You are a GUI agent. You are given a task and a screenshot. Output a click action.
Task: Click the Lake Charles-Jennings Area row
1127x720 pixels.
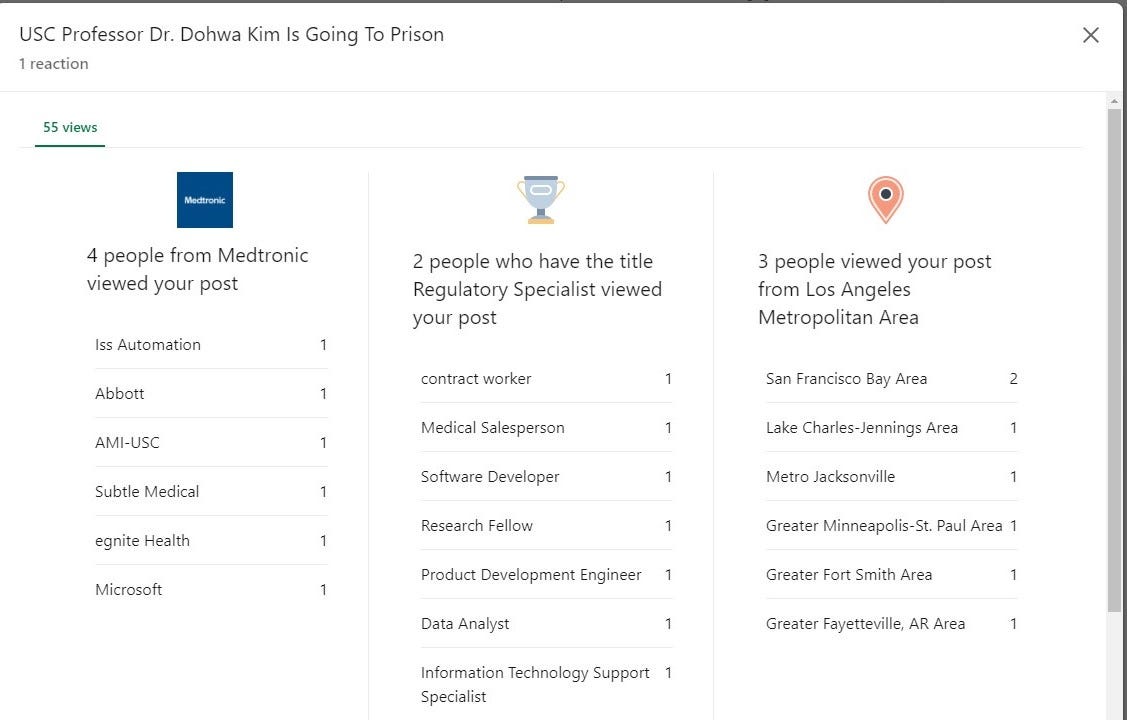[x=892, y=428]
